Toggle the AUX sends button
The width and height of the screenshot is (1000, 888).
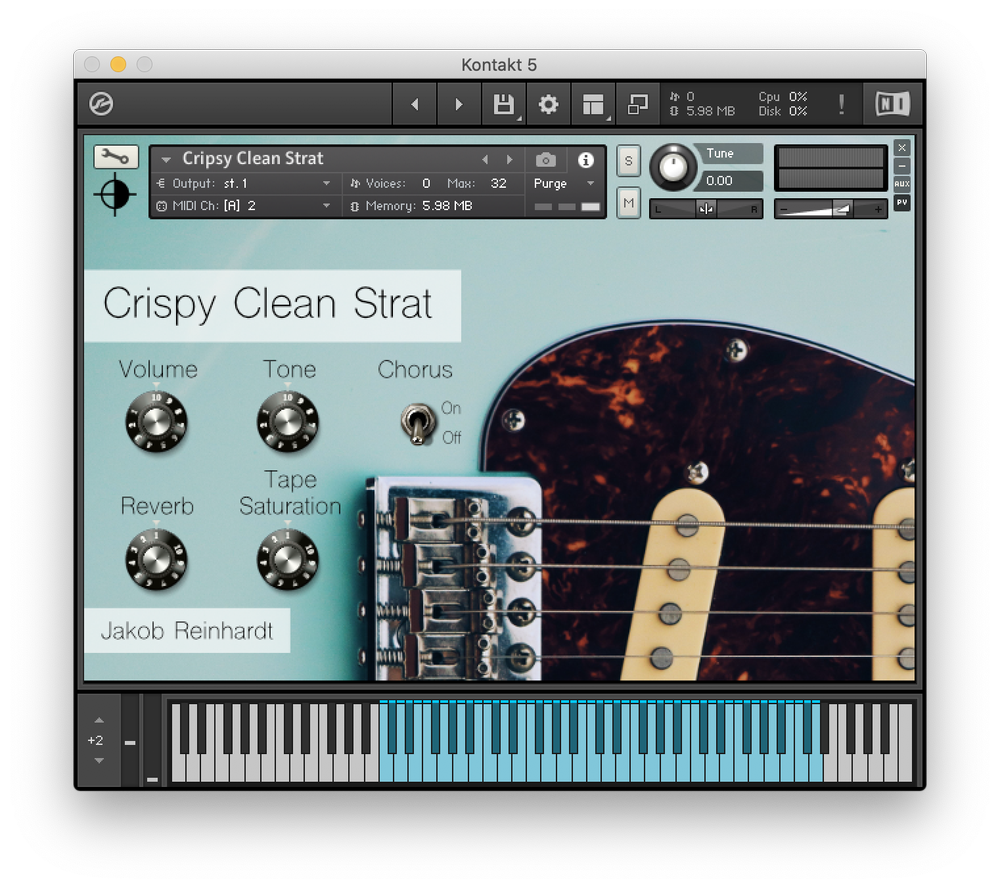click(x=902, y=184)
